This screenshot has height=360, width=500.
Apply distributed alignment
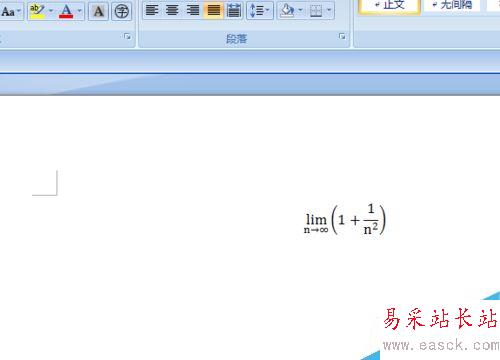[233, 10]
